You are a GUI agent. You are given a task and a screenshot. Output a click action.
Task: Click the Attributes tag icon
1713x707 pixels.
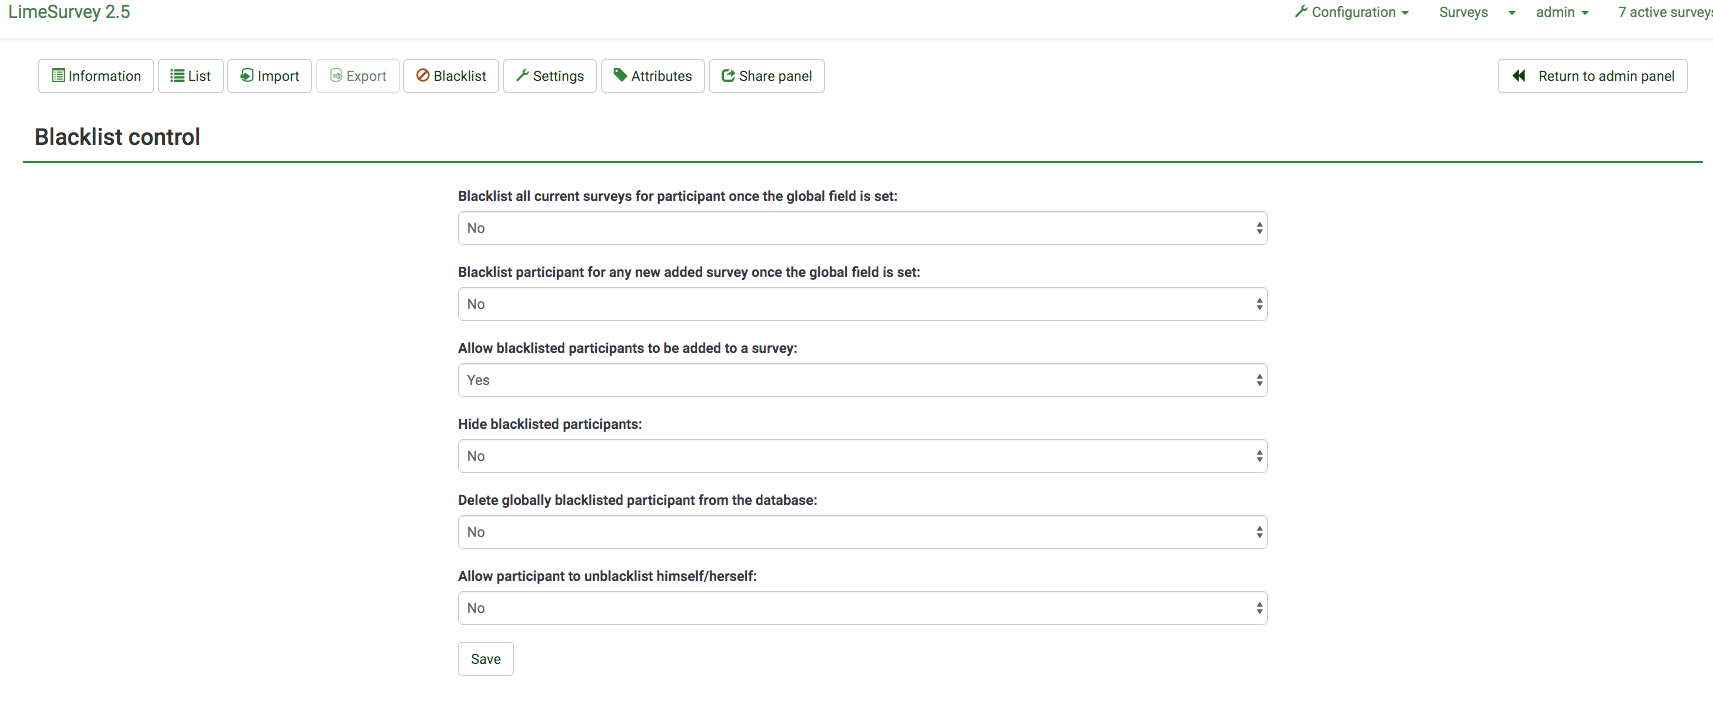click(620, 76)
